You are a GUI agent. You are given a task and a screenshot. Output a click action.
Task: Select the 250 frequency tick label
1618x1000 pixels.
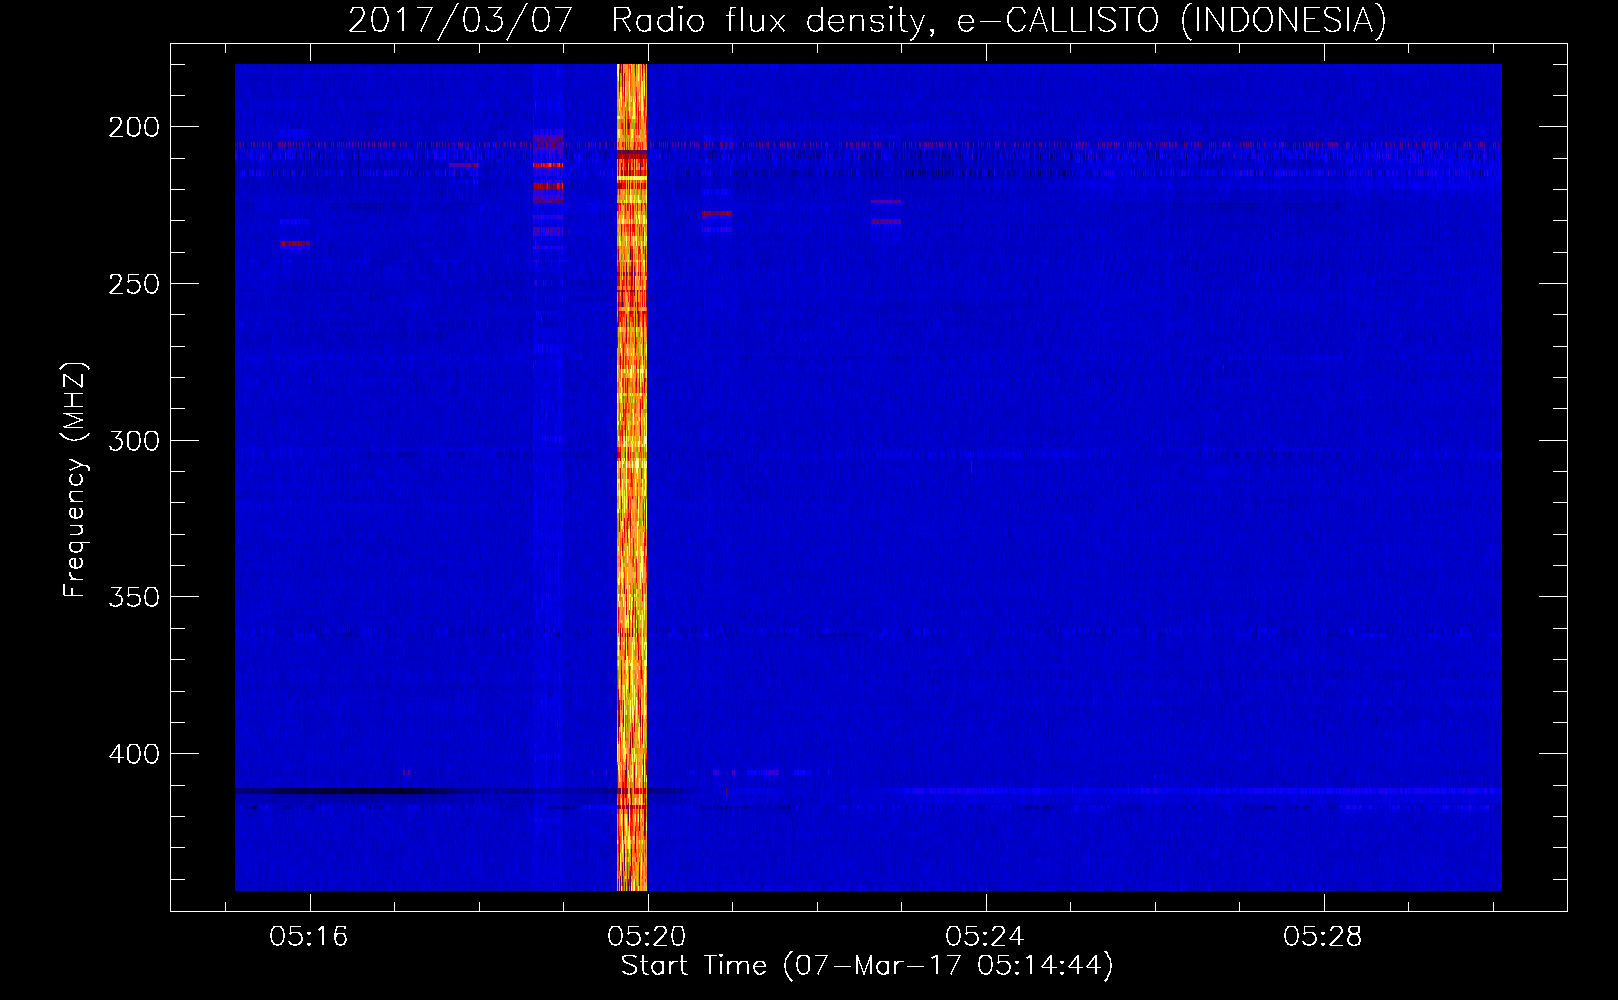click(134, 284)
